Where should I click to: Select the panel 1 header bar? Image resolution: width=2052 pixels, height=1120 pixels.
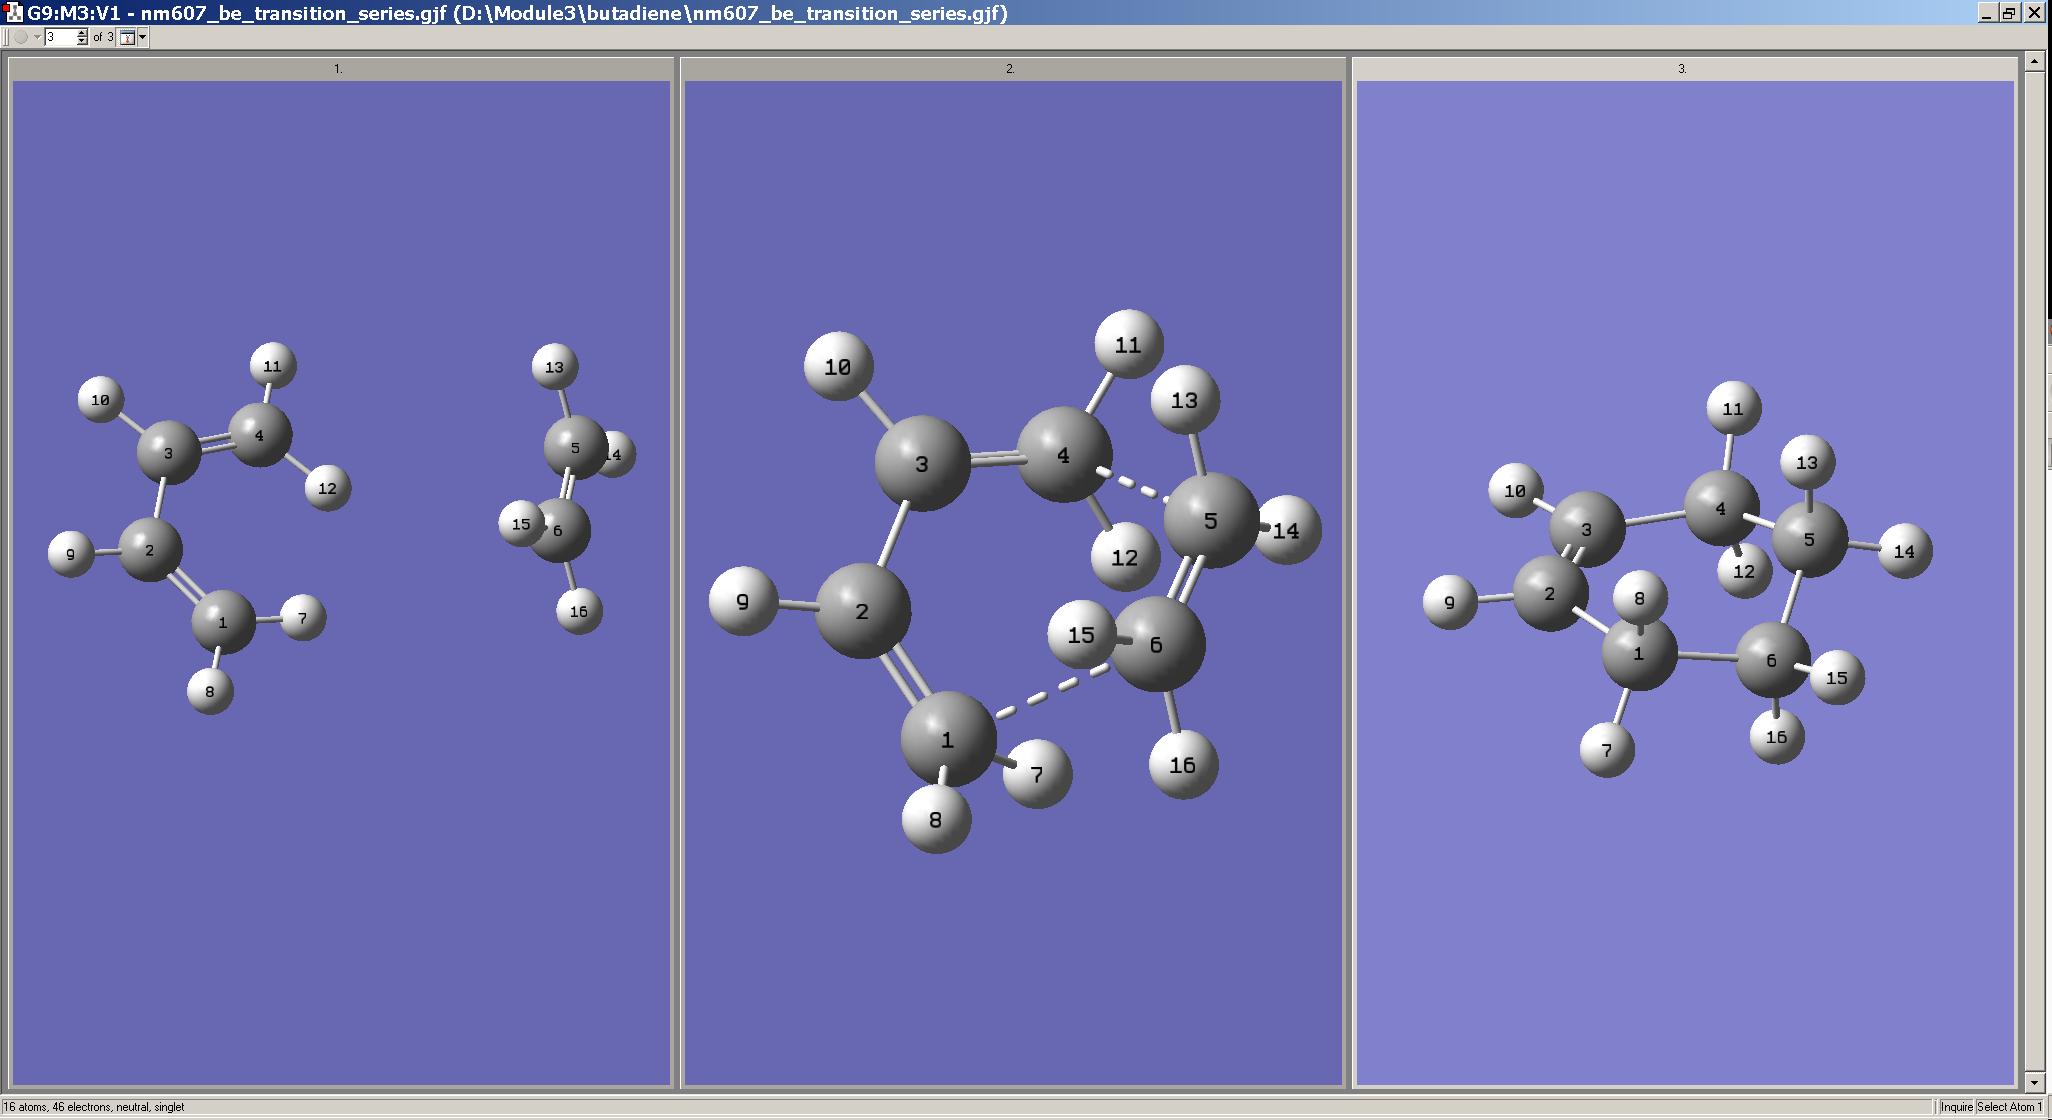pos(340,69)
